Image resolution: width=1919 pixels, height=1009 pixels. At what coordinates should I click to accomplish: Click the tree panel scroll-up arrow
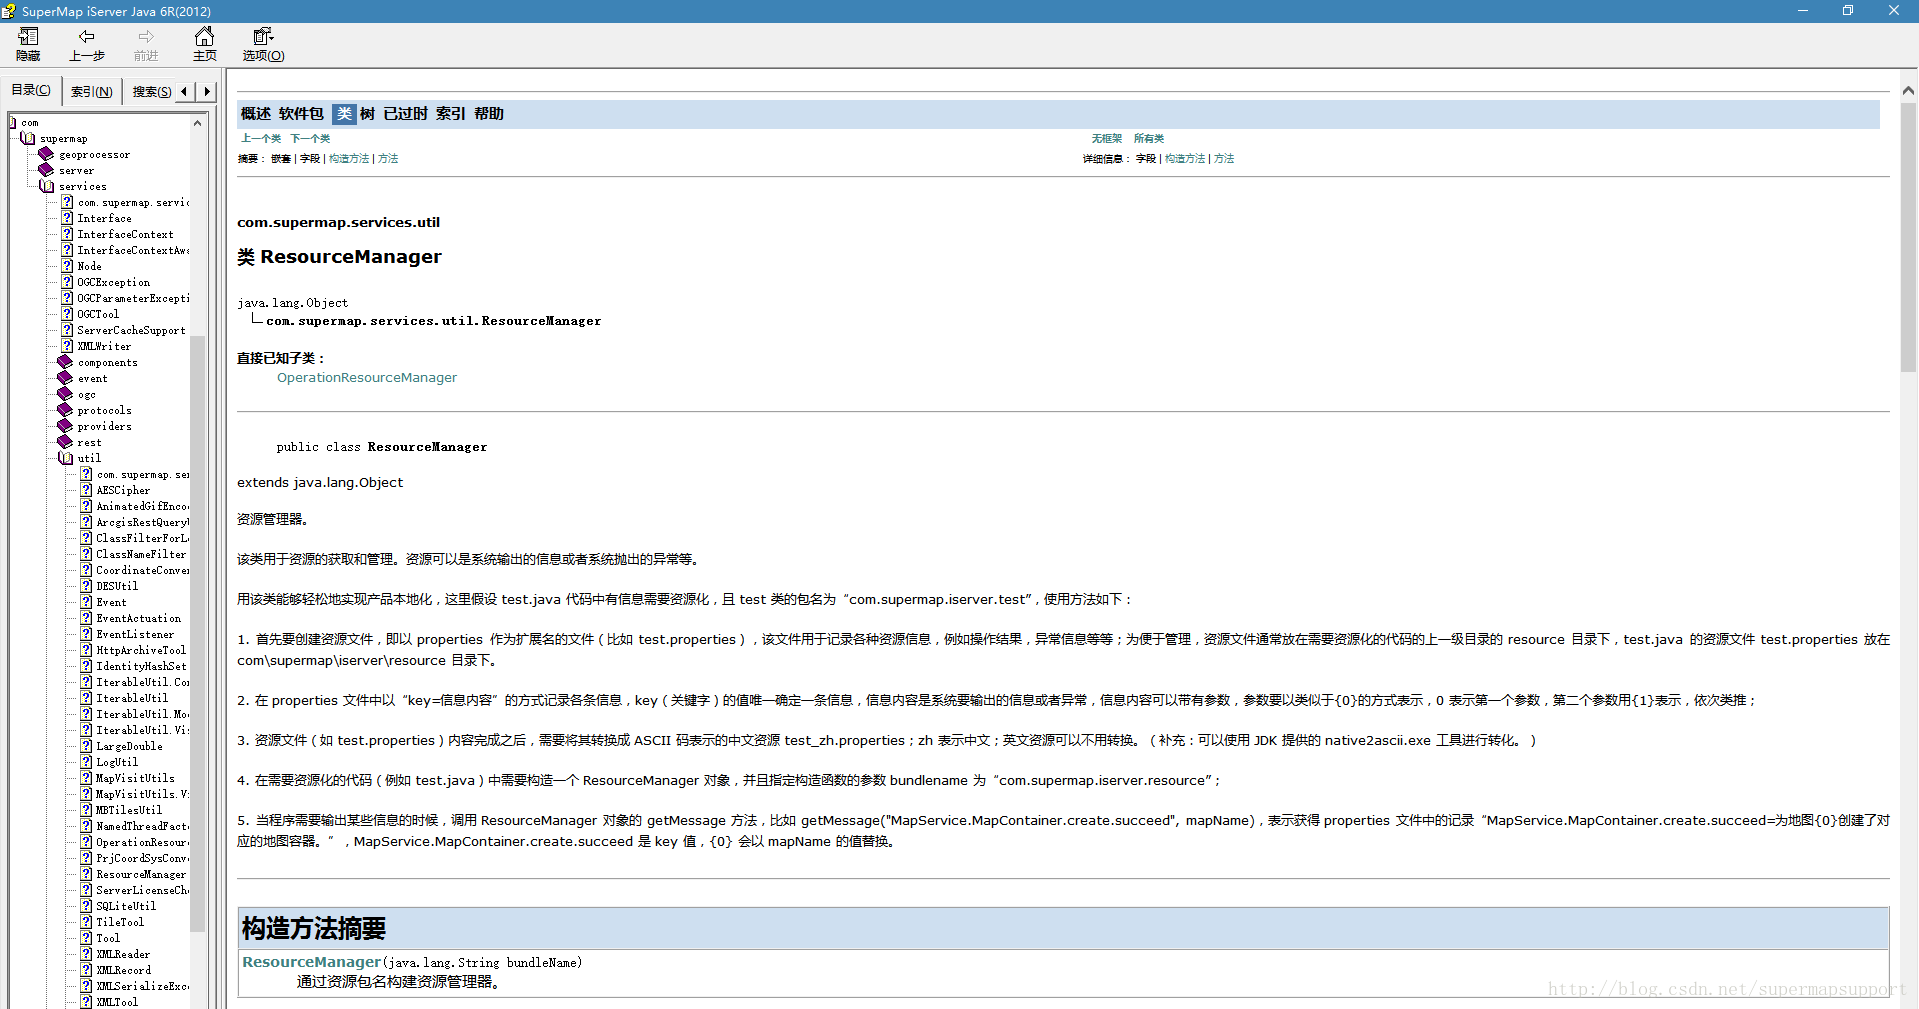(198, 123)
